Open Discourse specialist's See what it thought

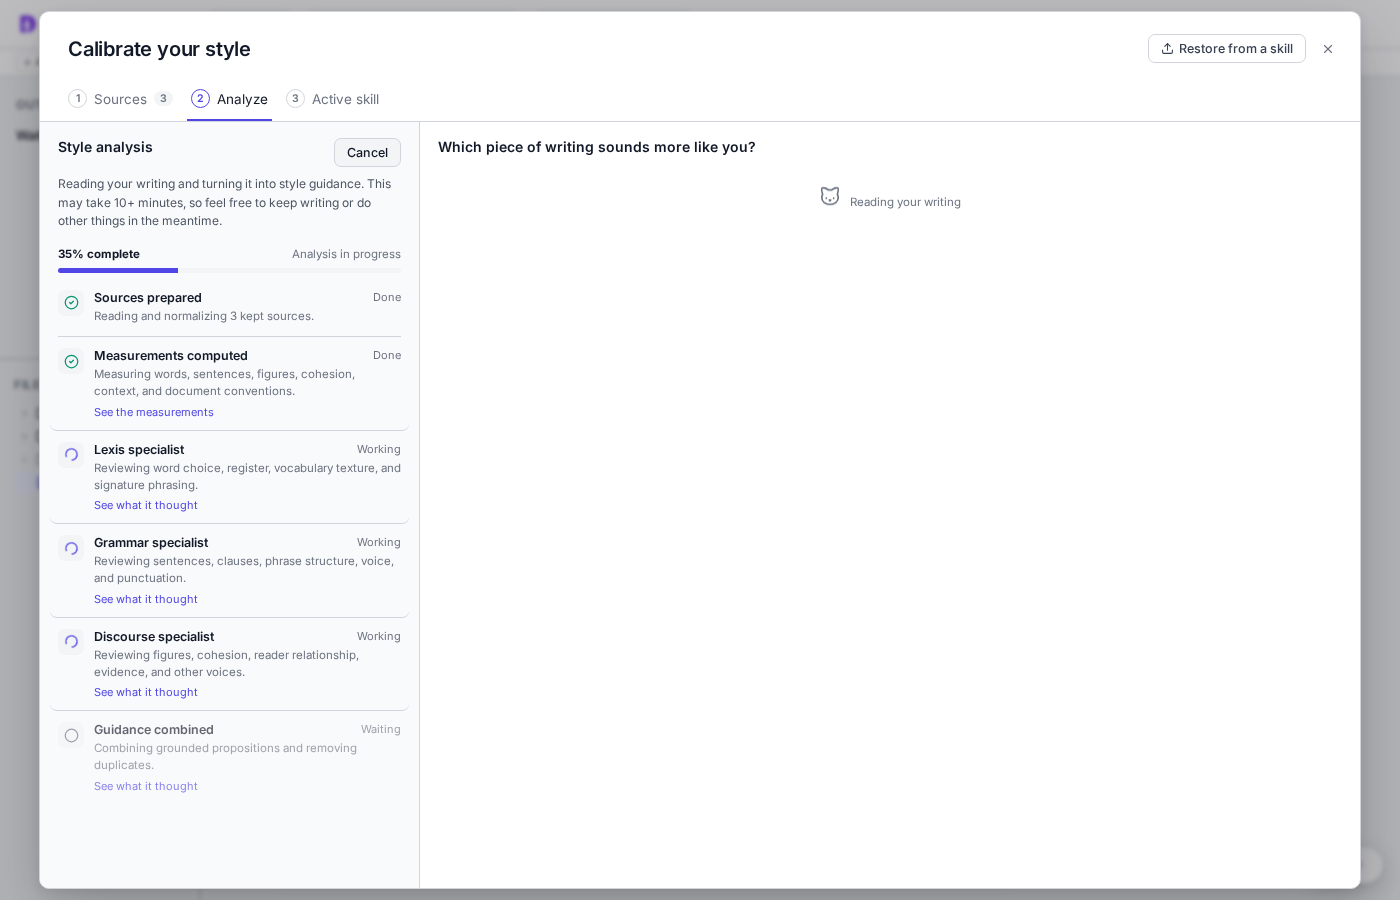(x=146, y=692)
